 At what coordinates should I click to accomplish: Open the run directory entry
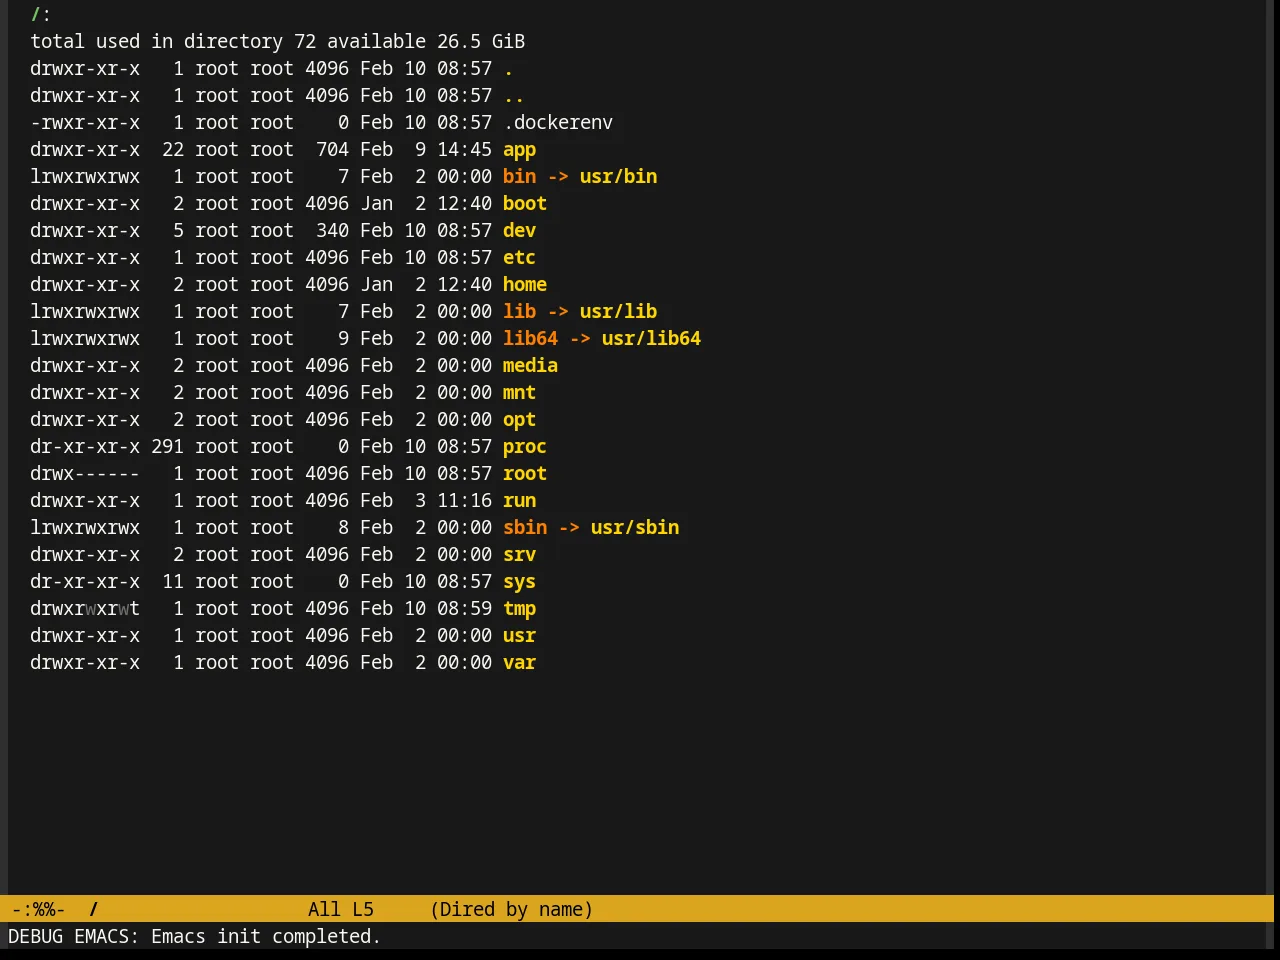pyautogui.click(x=519, y=501)
